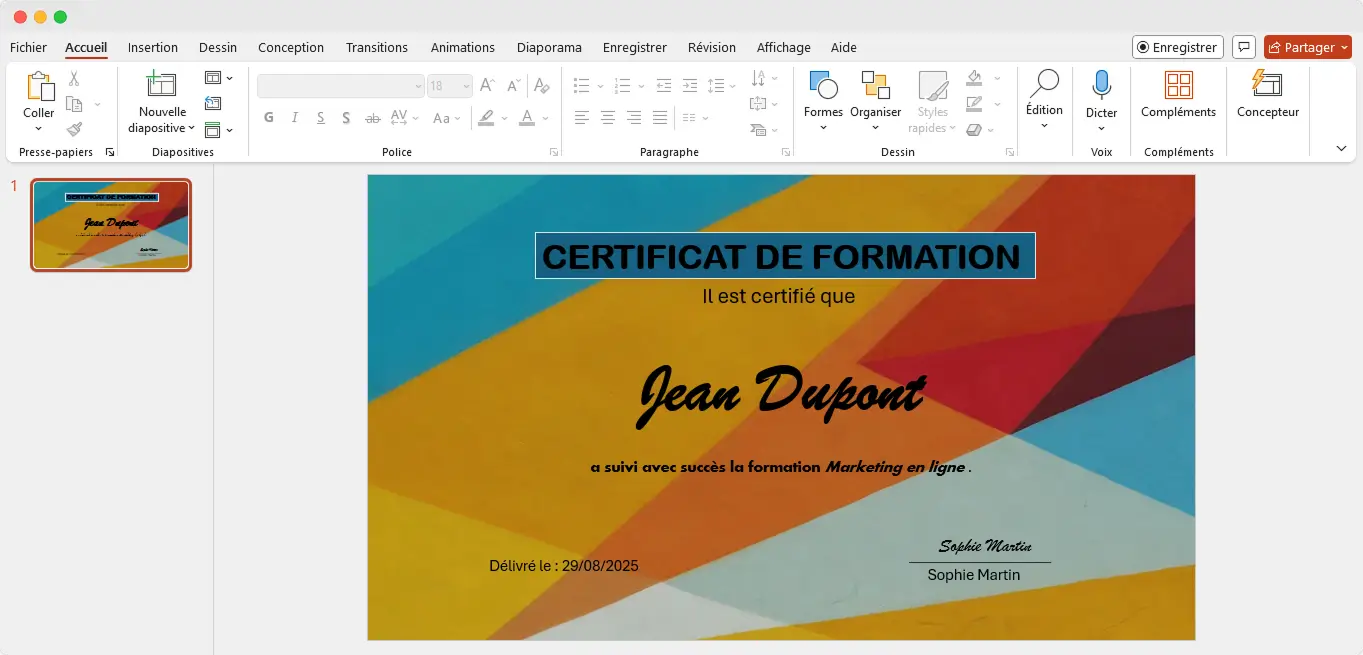
Task: Toggle underline (S) formatting
Action: click(x=320, y=118)
